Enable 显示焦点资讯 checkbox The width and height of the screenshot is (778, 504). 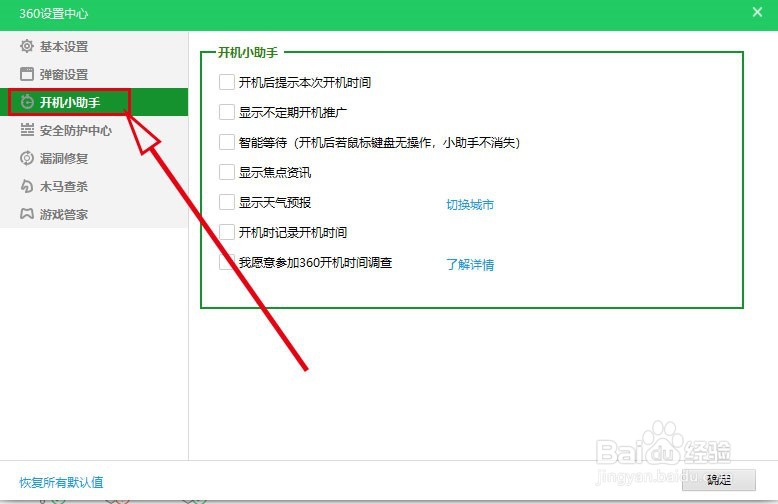pyautogui.click(x=227, y=172)
